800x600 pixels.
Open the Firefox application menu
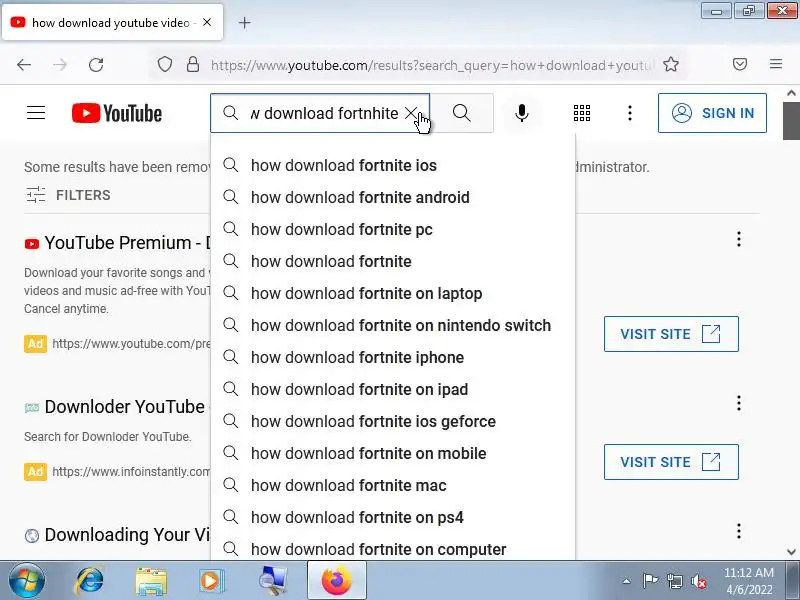[776, 64]
